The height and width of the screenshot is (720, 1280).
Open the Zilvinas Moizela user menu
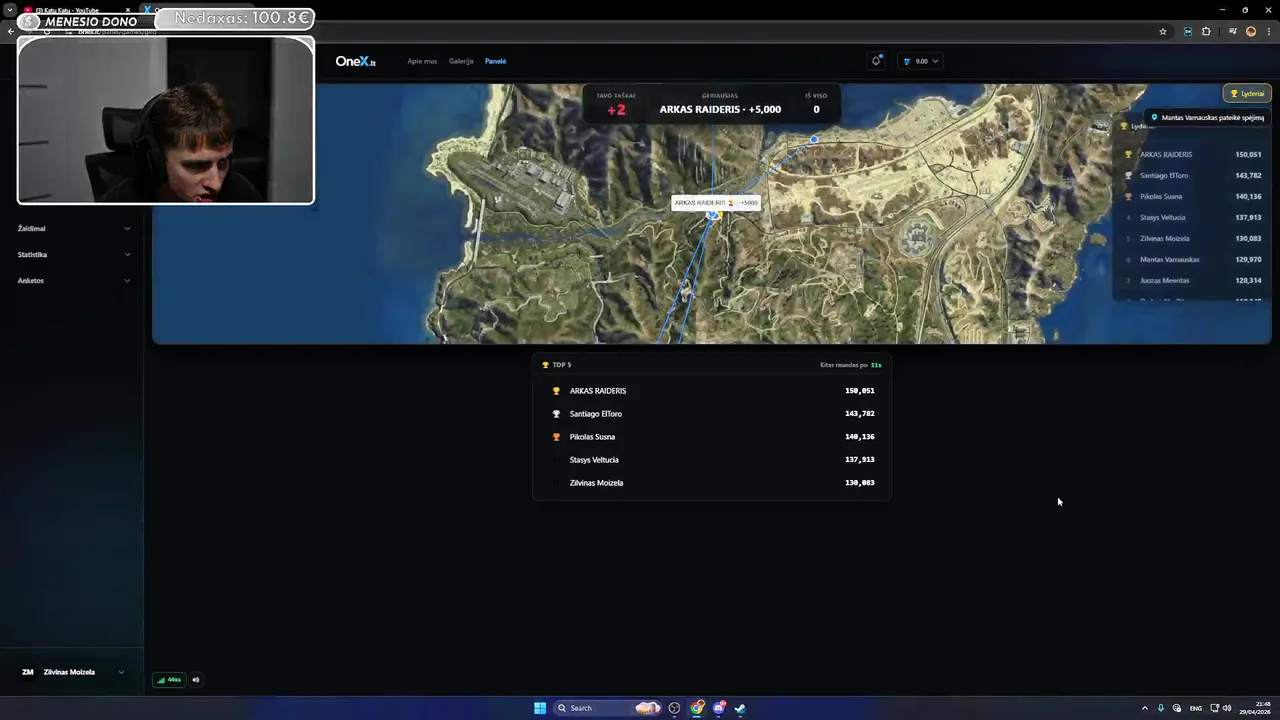pos(73,672)
